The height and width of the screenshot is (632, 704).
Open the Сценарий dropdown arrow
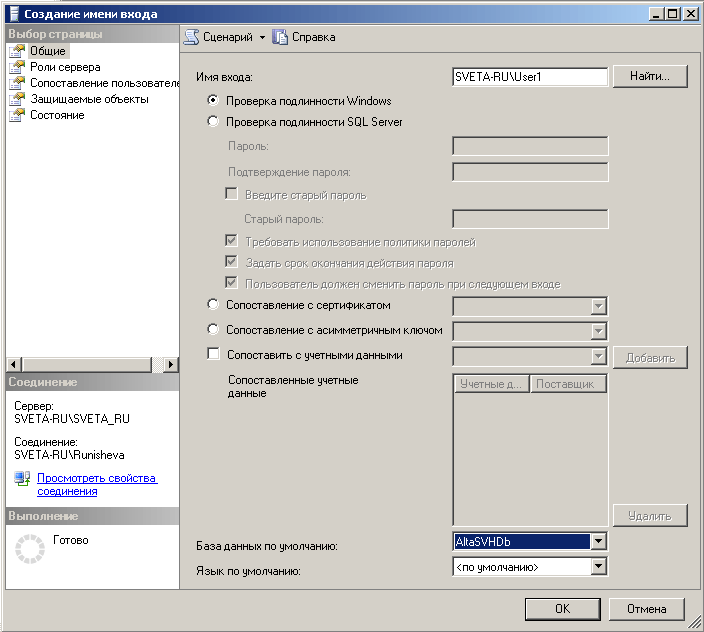262,37
